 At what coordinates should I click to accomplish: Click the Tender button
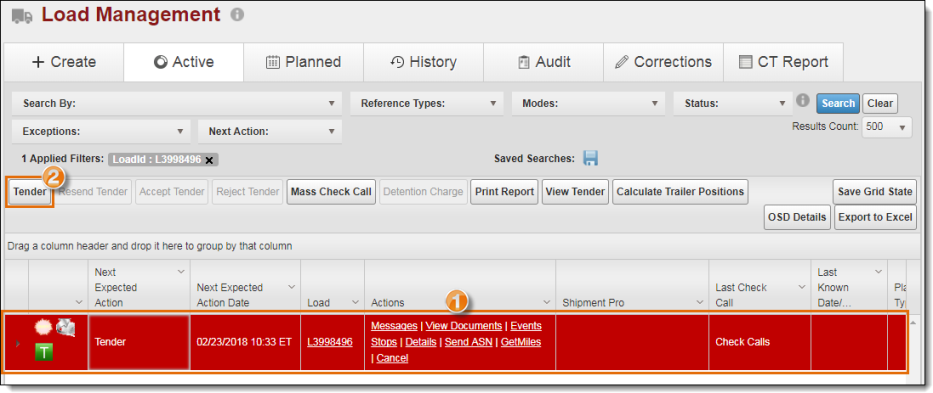coord(30,192)
